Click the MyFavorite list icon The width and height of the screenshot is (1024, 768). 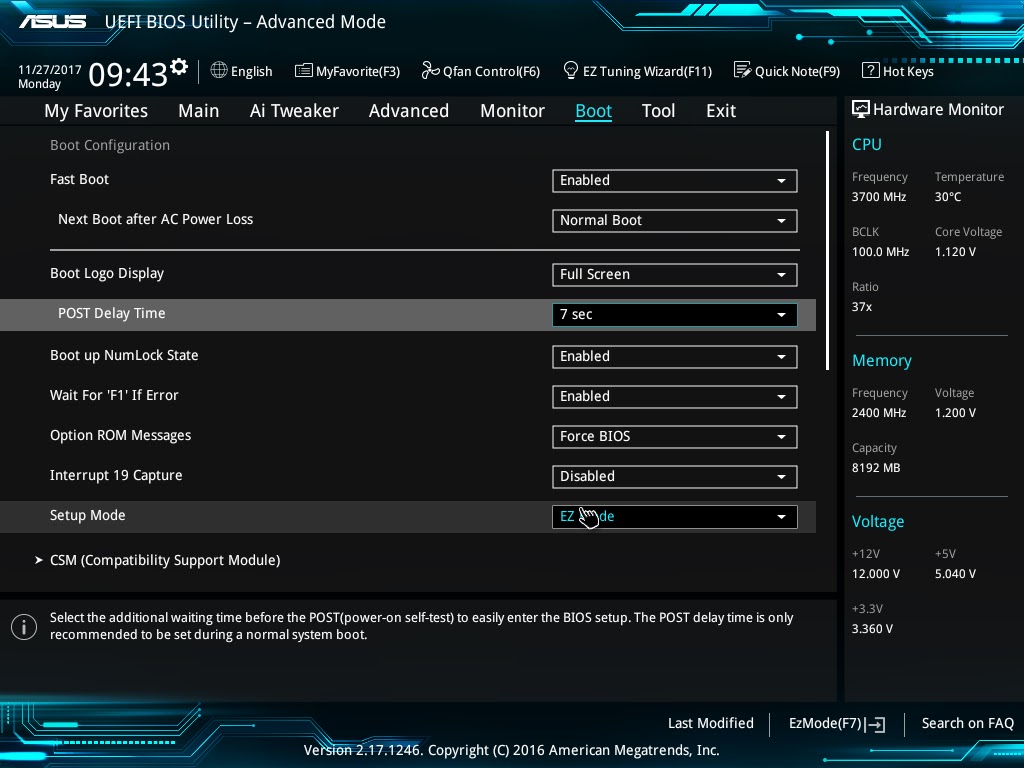(304, 71)
